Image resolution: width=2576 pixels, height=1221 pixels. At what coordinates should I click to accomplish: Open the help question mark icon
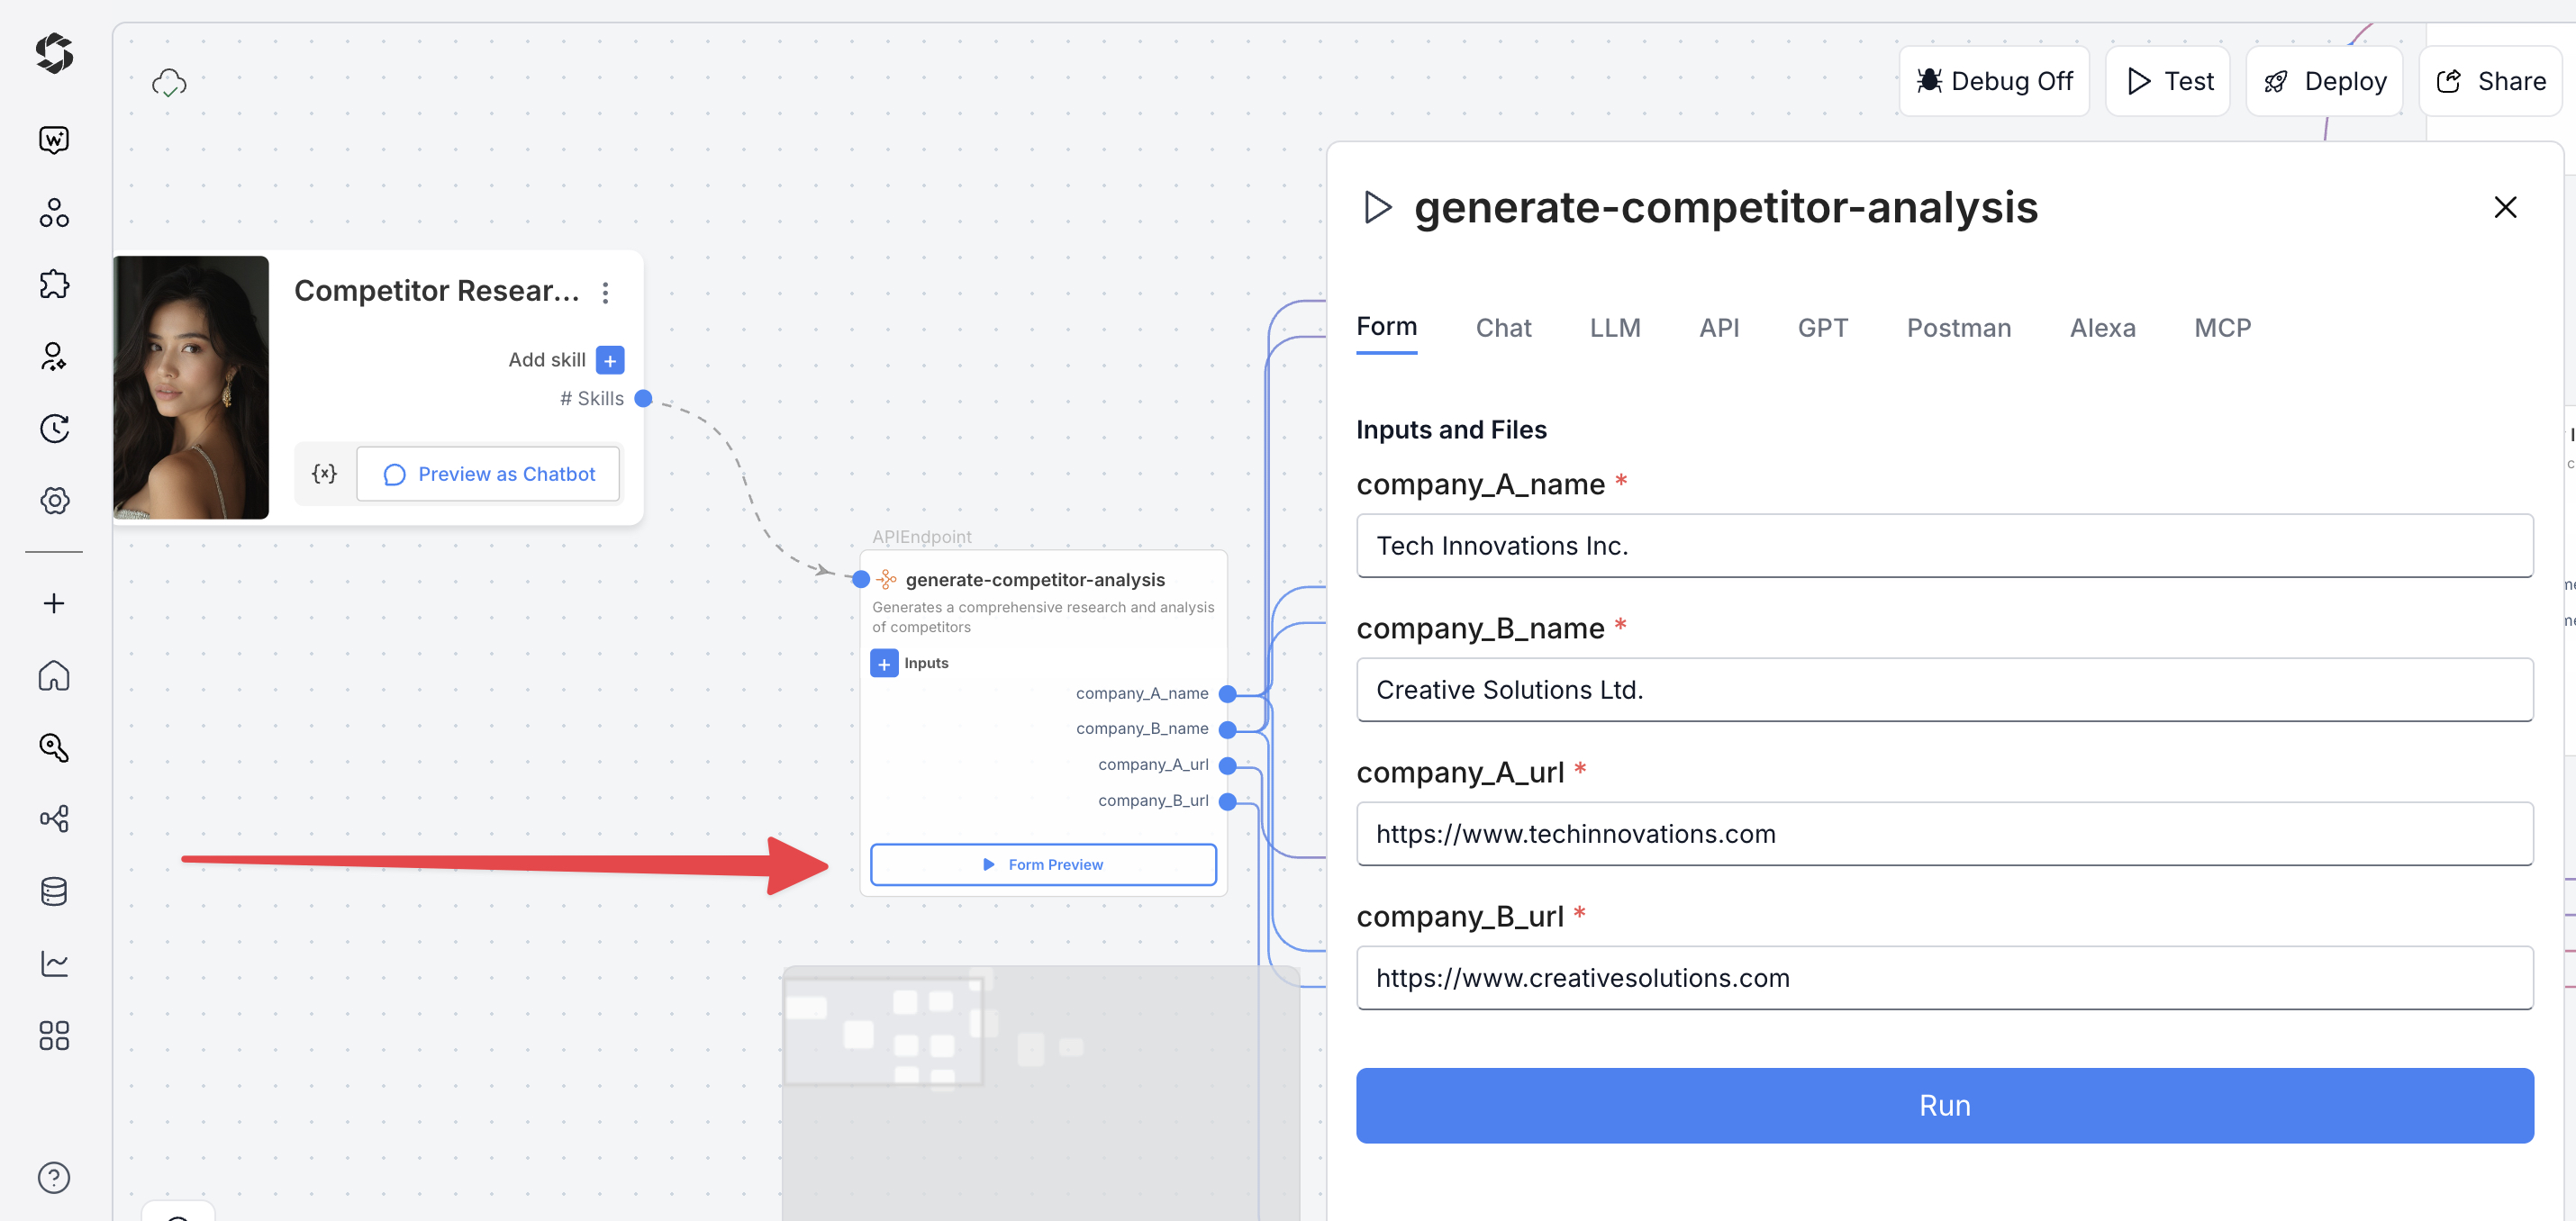54,1177
